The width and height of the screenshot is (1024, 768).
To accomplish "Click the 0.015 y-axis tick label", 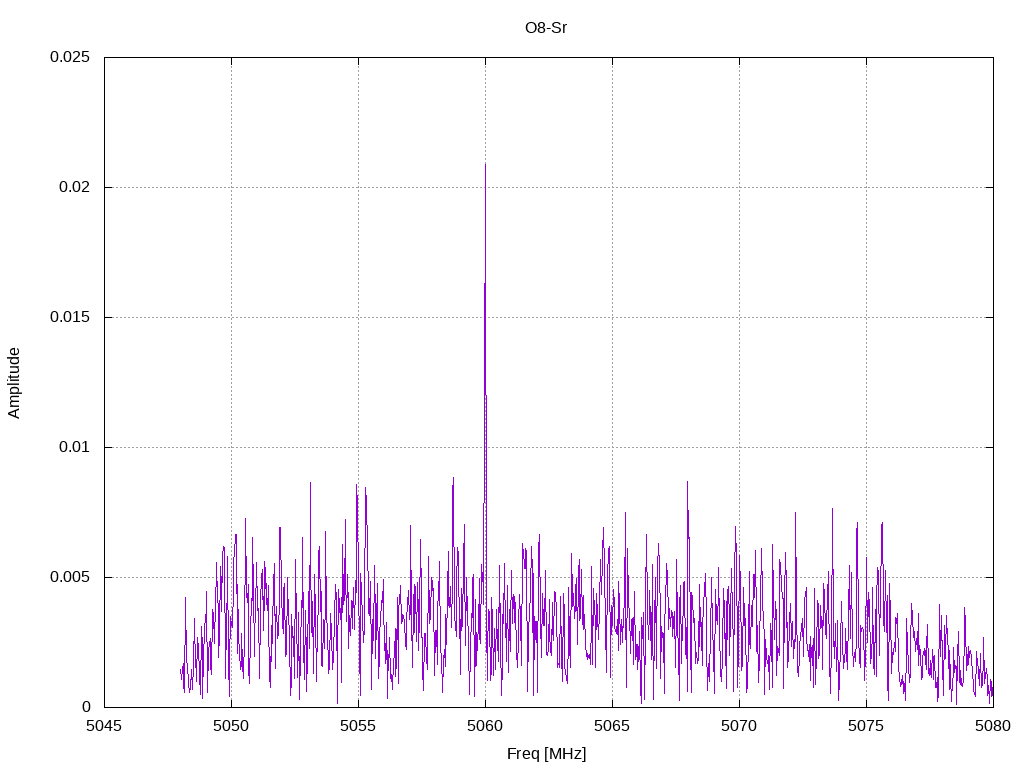I will point(70,317).
